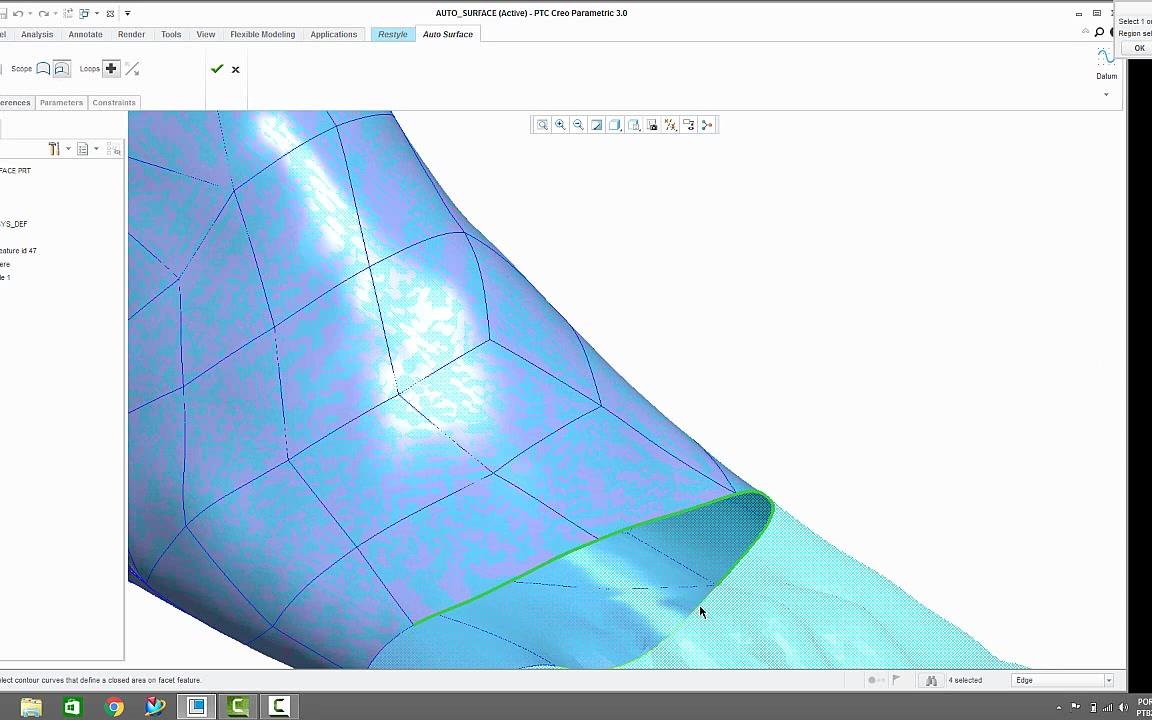Open the Constraints panel tab
This screenshot has height=720, width=1152.
[x=114, y=102]
